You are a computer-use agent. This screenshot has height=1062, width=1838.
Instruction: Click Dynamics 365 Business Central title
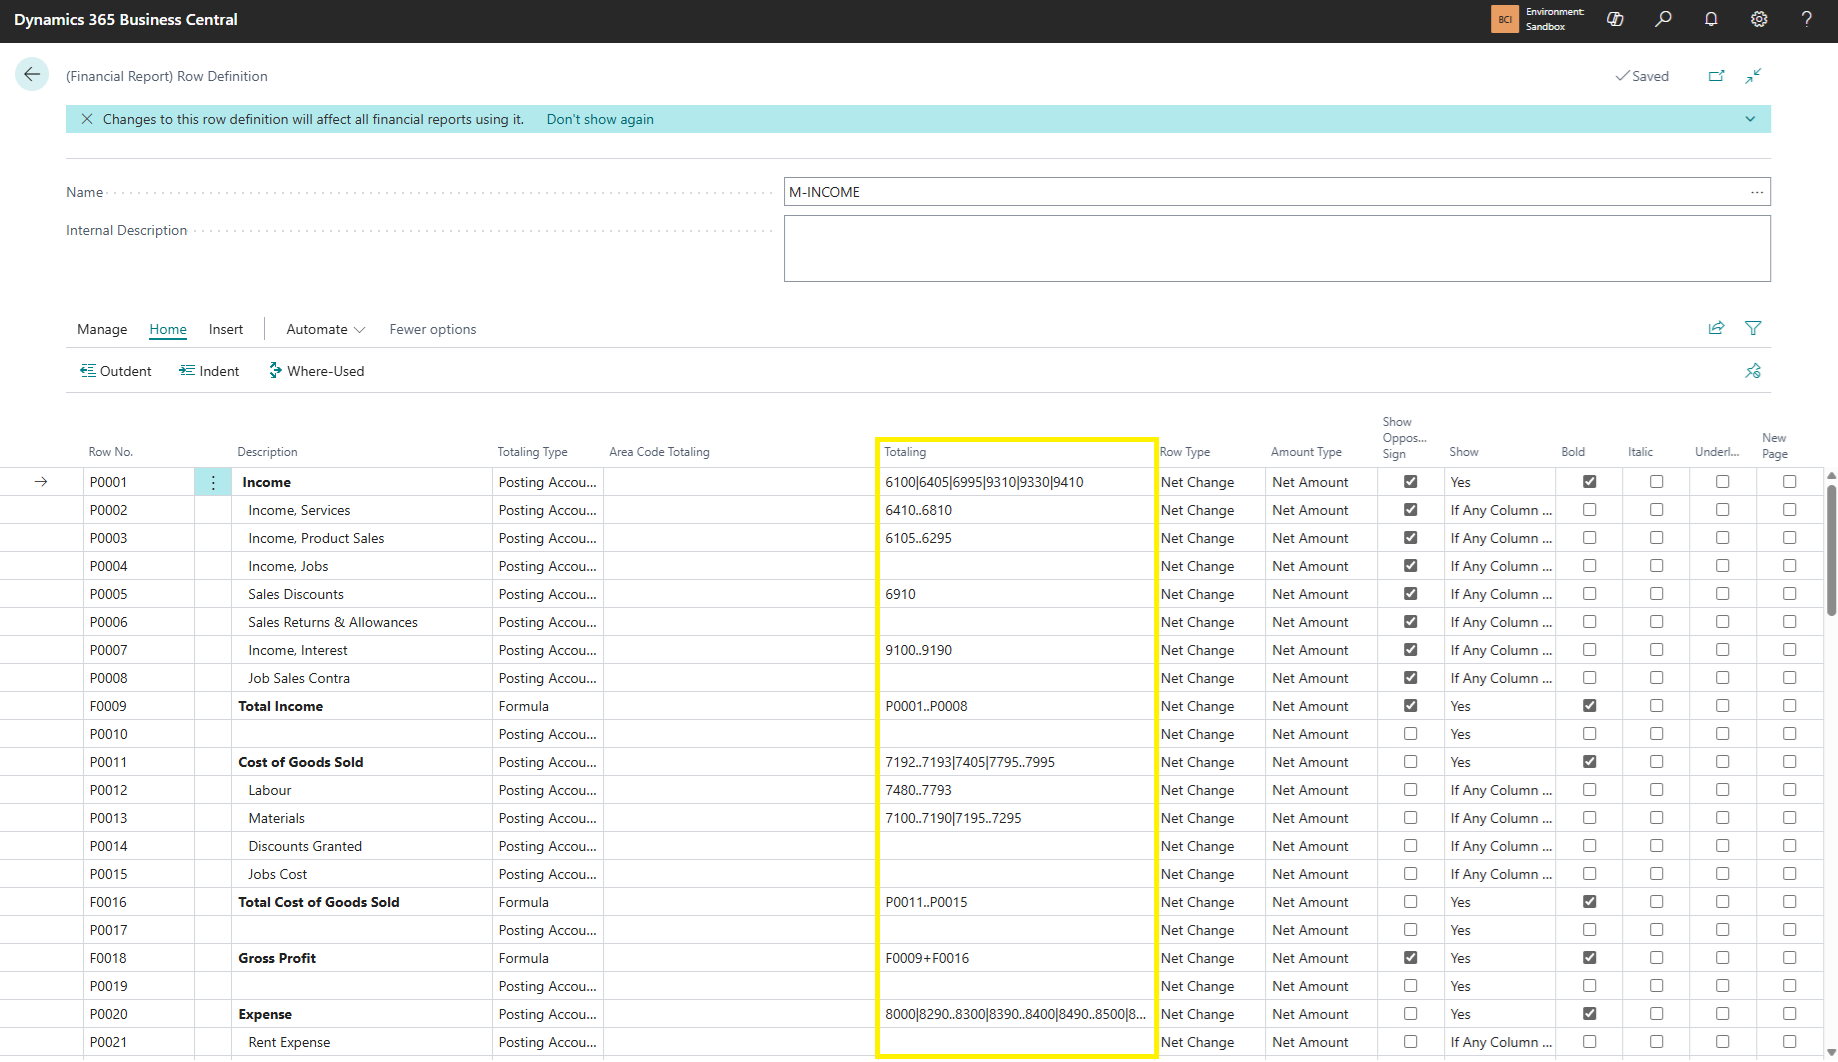pyautogui.click(x=126, y=20)
